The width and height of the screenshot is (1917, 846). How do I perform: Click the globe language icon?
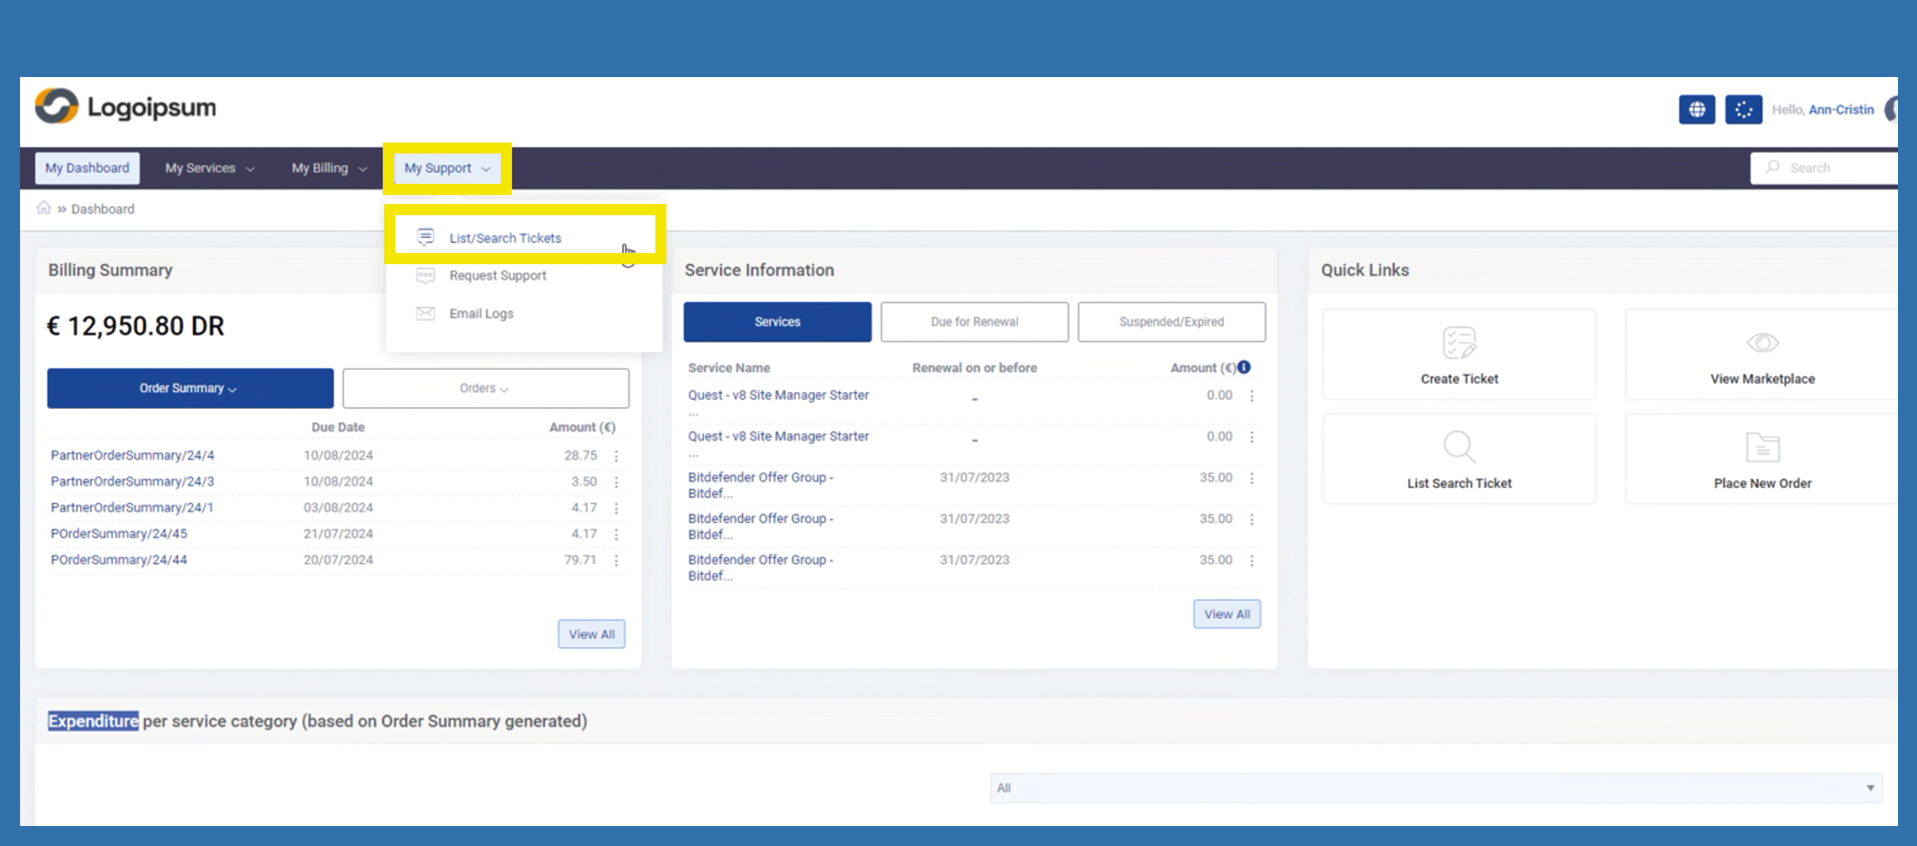coord(1696,110)
